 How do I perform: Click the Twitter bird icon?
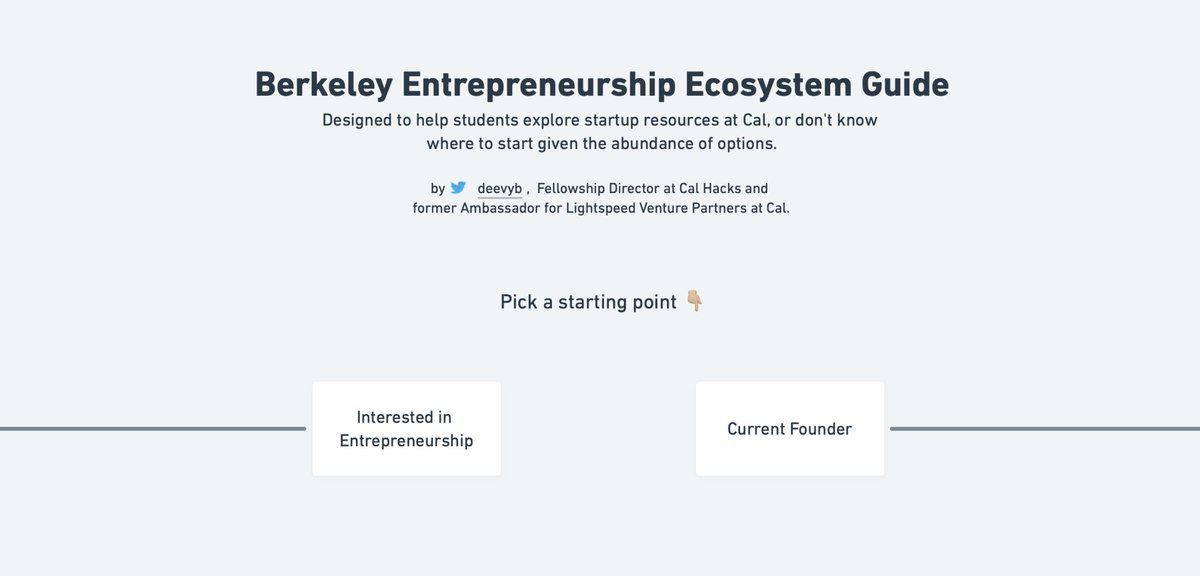point(458,188)
